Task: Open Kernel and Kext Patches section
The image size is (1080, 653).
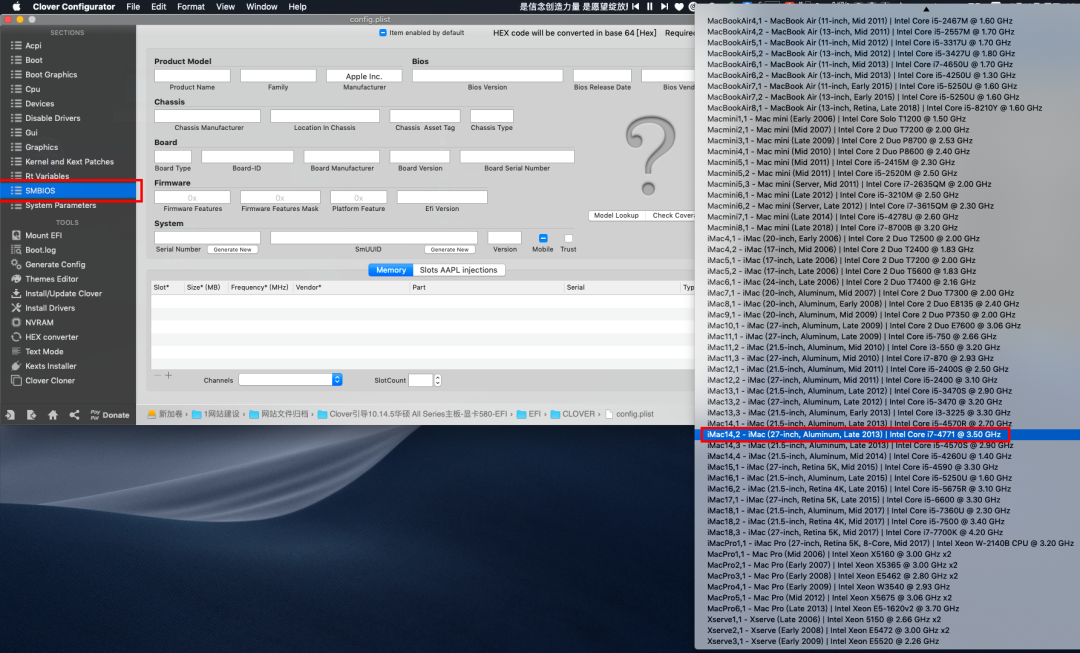Action: [70, 161]
